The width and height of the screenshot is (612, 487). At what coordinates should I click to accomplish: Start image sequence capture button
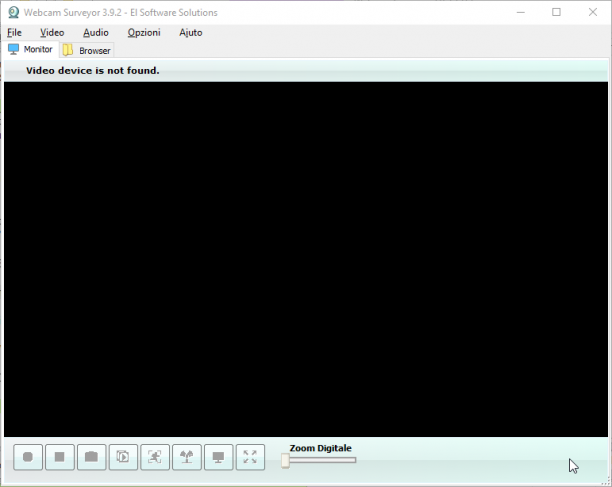click(123, 457)
